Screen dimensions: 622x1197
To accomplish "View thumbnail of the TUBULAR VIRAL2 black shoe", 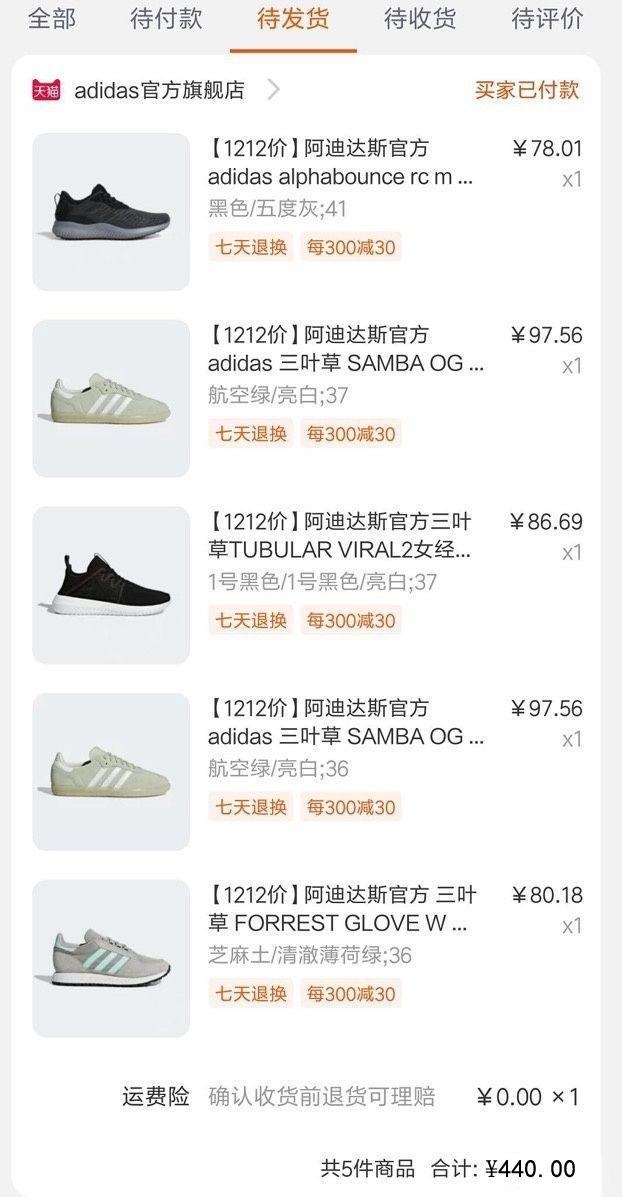I will (110, 585).
